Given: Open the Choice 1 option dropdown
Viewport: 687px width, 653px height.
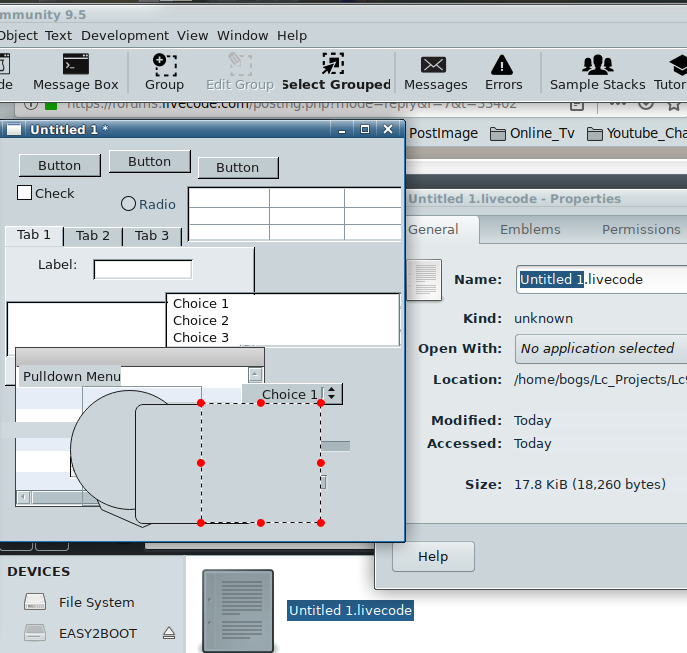Looking at the screenshot, I should tap(292, 394).
